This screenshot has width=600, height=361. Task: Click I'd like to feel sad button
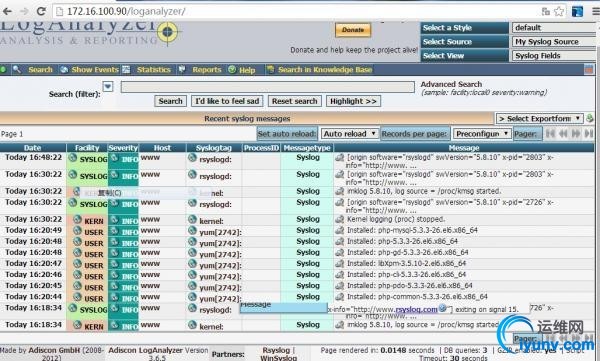[227, 101]
